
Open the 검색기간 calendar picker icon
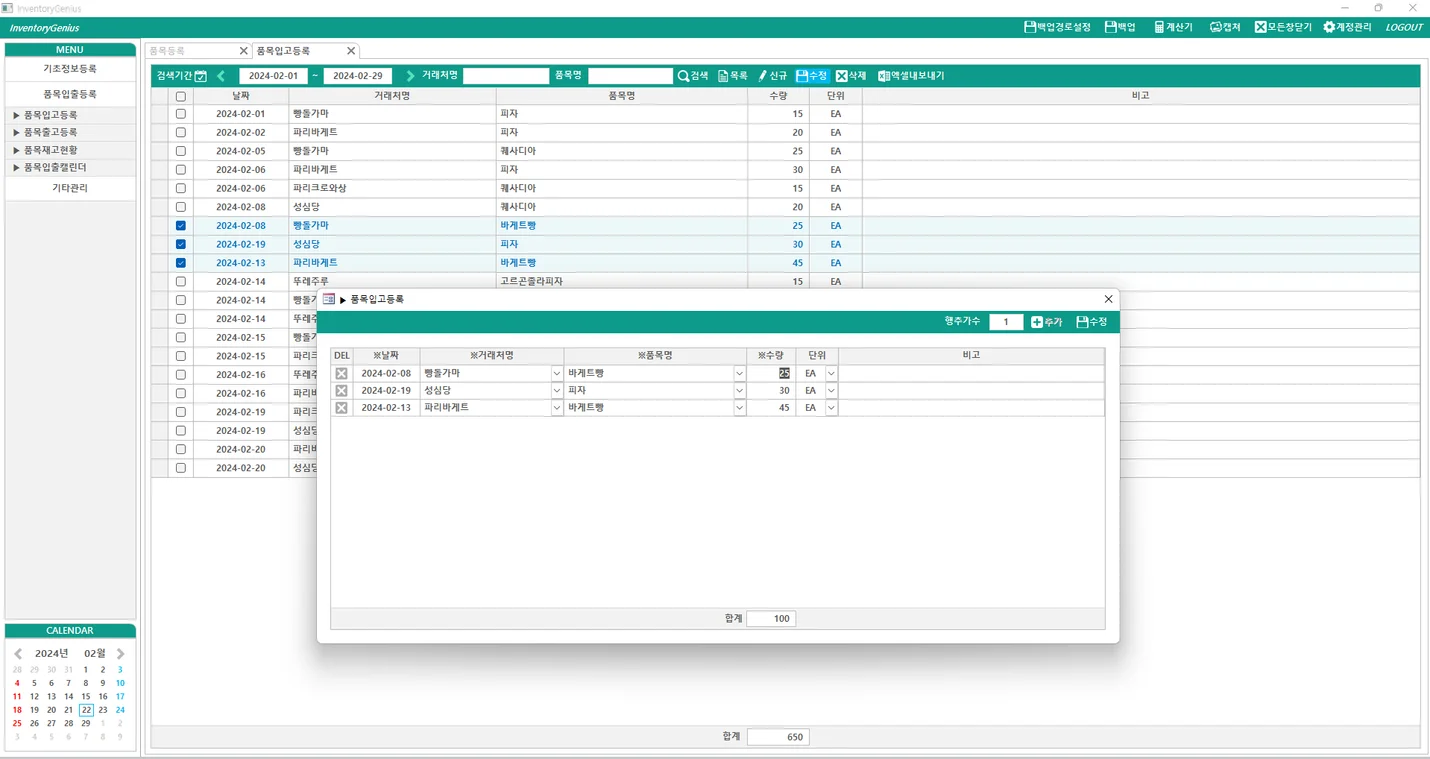pyautogui.click(x=201, y=76)
